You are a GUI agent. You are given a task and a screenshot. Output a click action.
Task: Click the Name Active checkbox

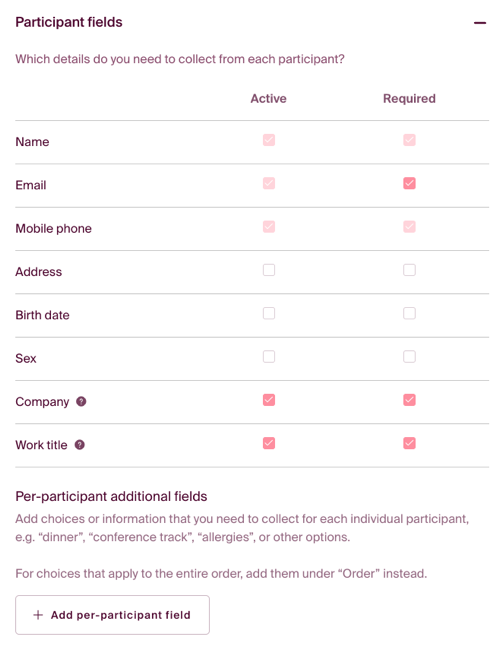[269, 140]
